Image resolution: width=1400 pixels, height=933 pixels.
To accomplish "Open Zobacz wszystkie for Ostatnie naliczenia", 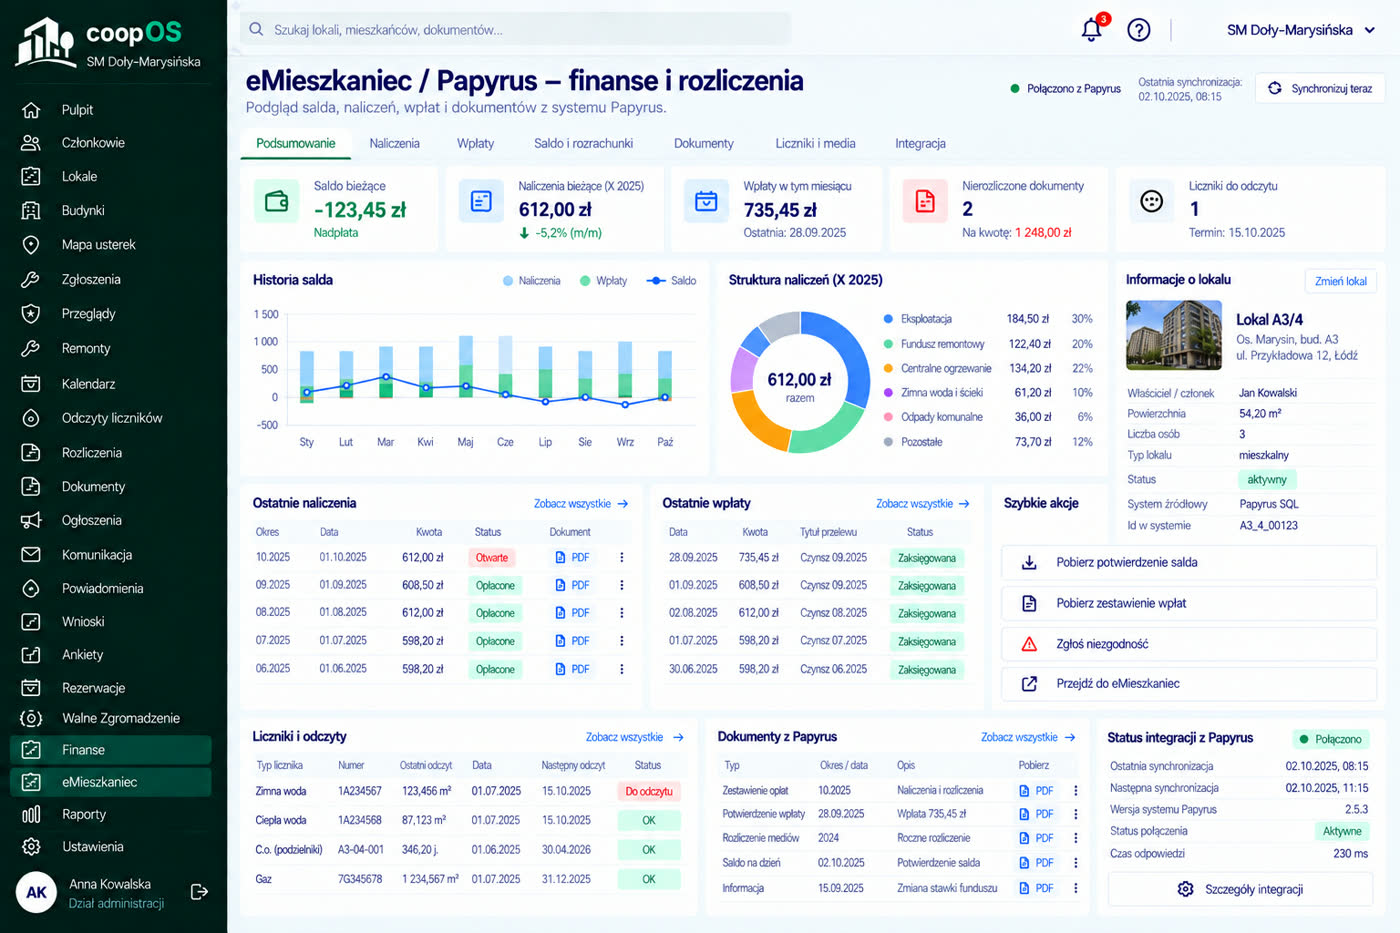I will coord(581,504).
